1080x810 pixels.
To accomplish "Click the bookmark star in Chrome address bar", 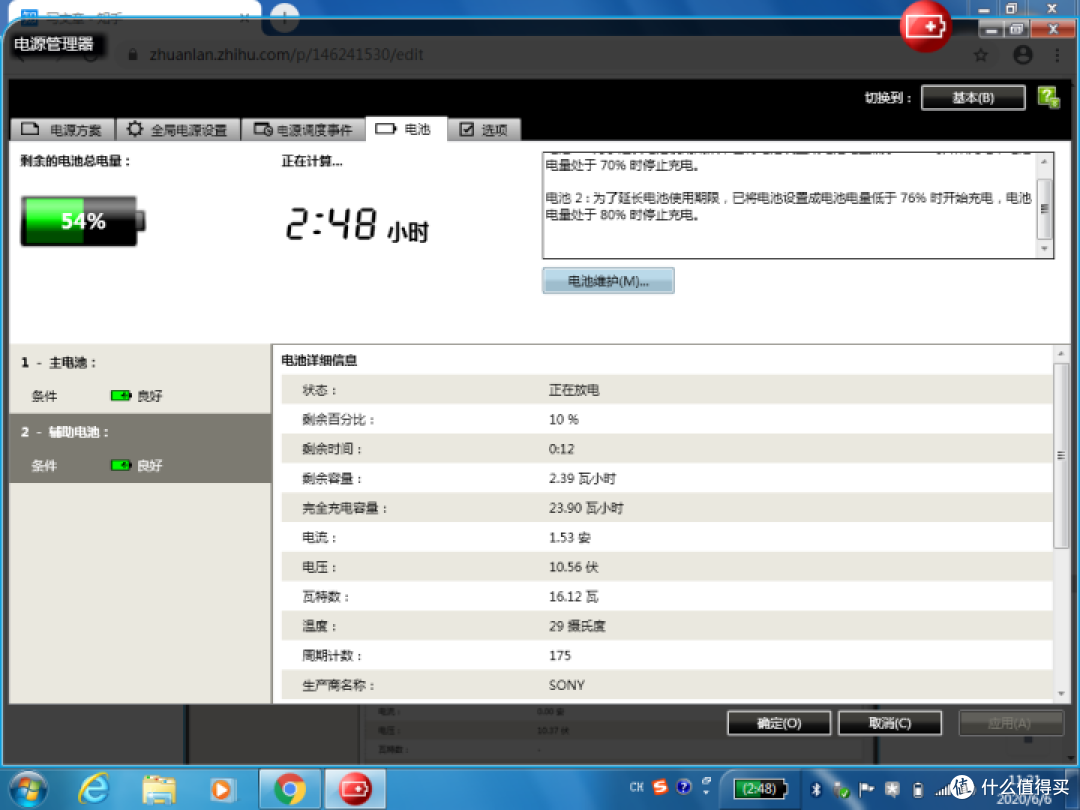I will pos(981,55).
